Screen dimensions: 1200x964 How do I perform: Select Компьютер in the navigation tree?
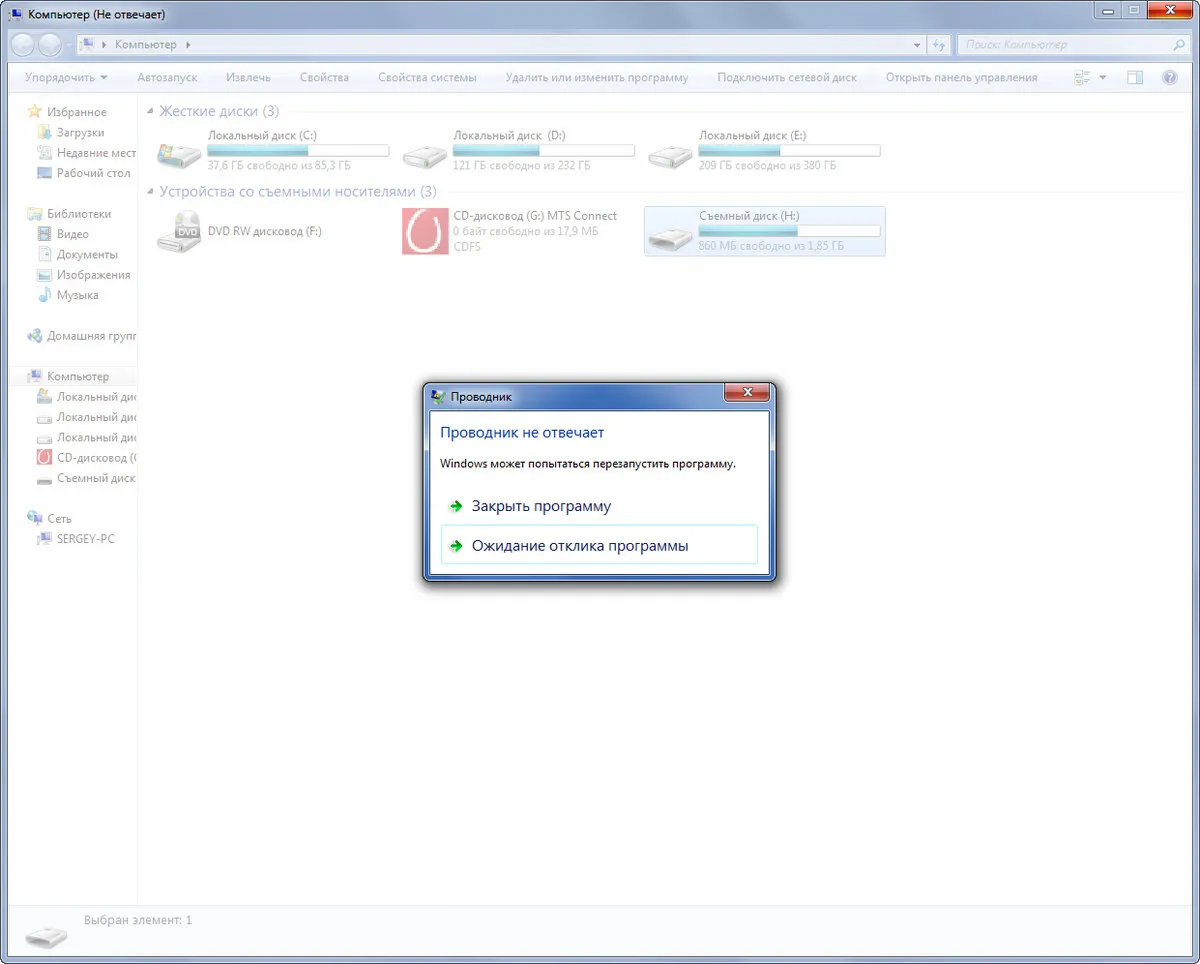pyautogui.click(x=78, y=376)
